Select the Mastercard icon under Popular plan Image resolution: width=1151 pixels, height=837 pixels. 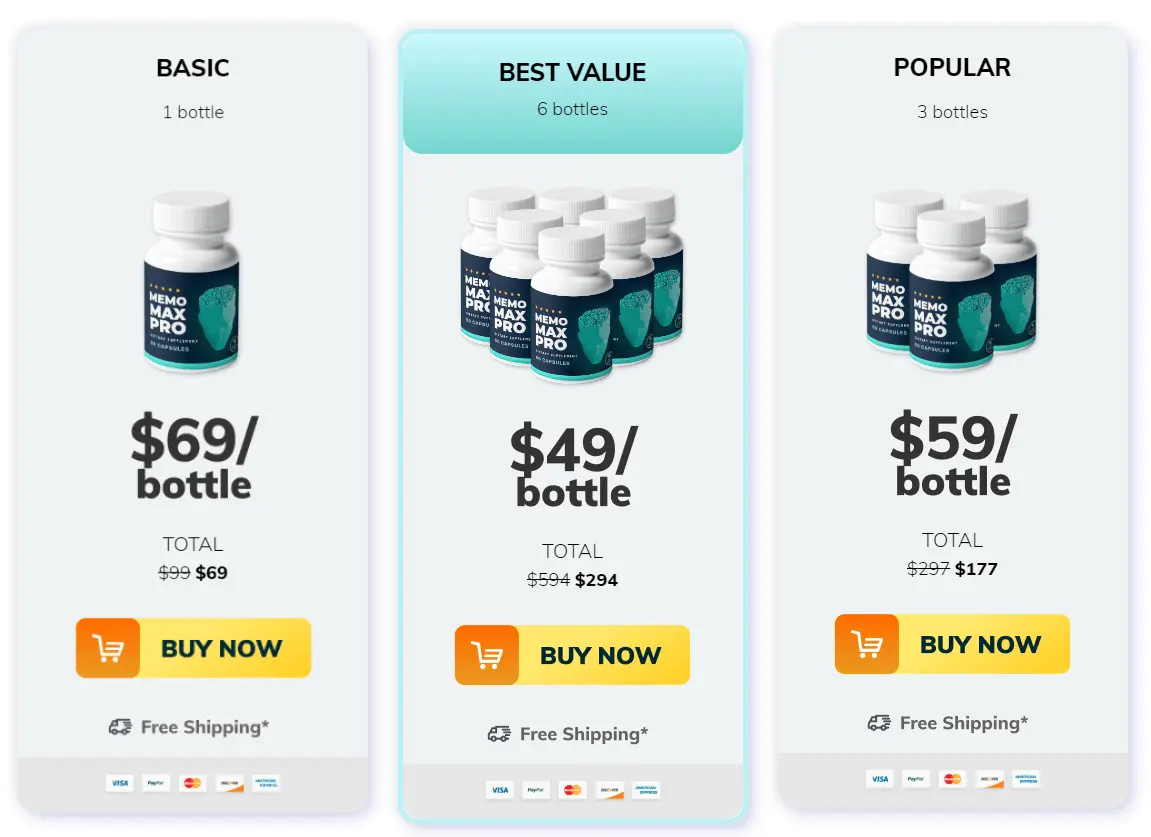(x=952, y=778)
